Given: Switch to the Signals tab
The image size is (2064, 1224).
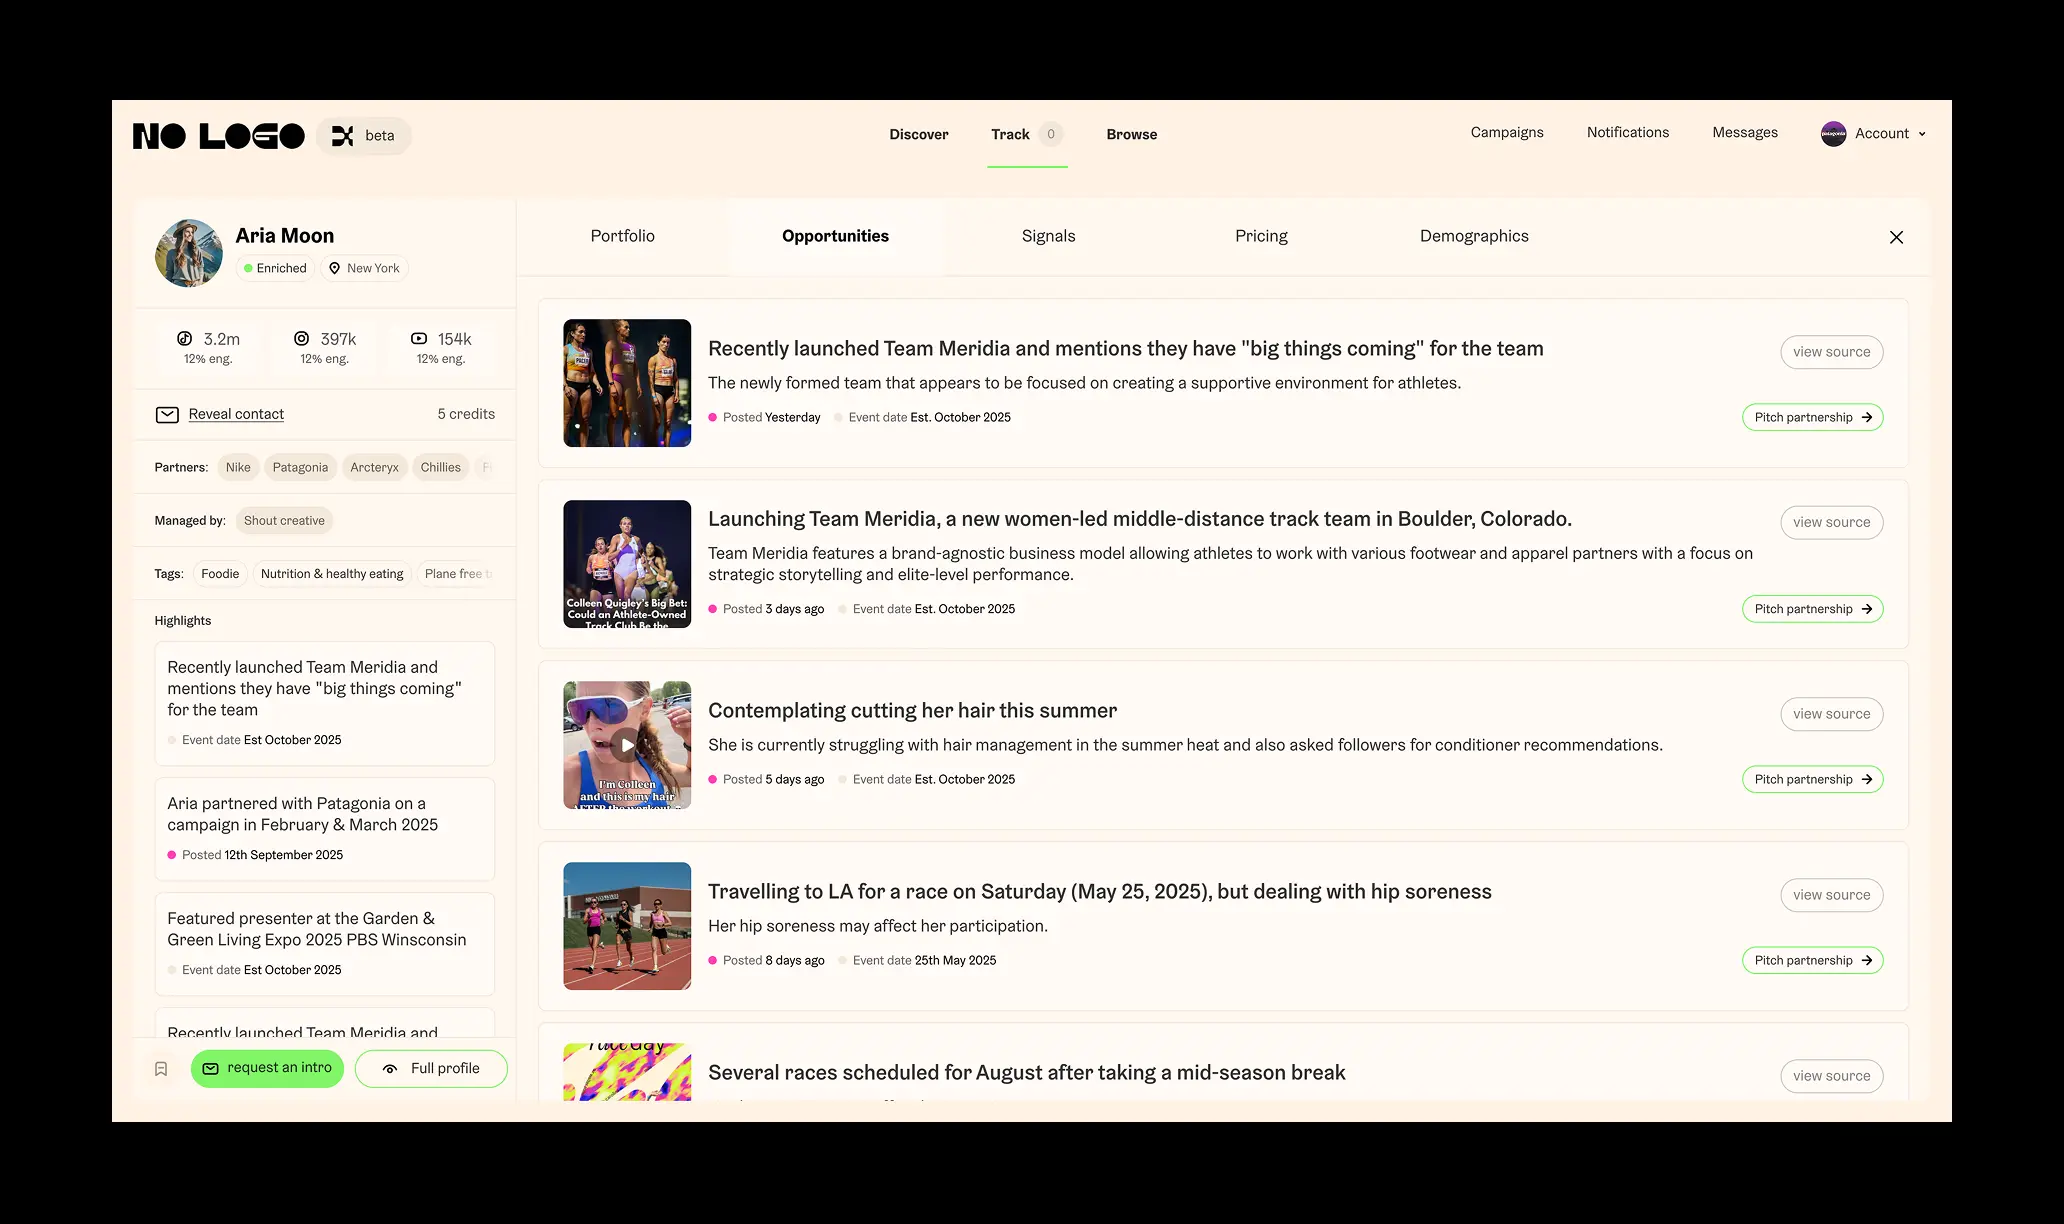Looking at the screenshot, I should (x=1048, y=236).
